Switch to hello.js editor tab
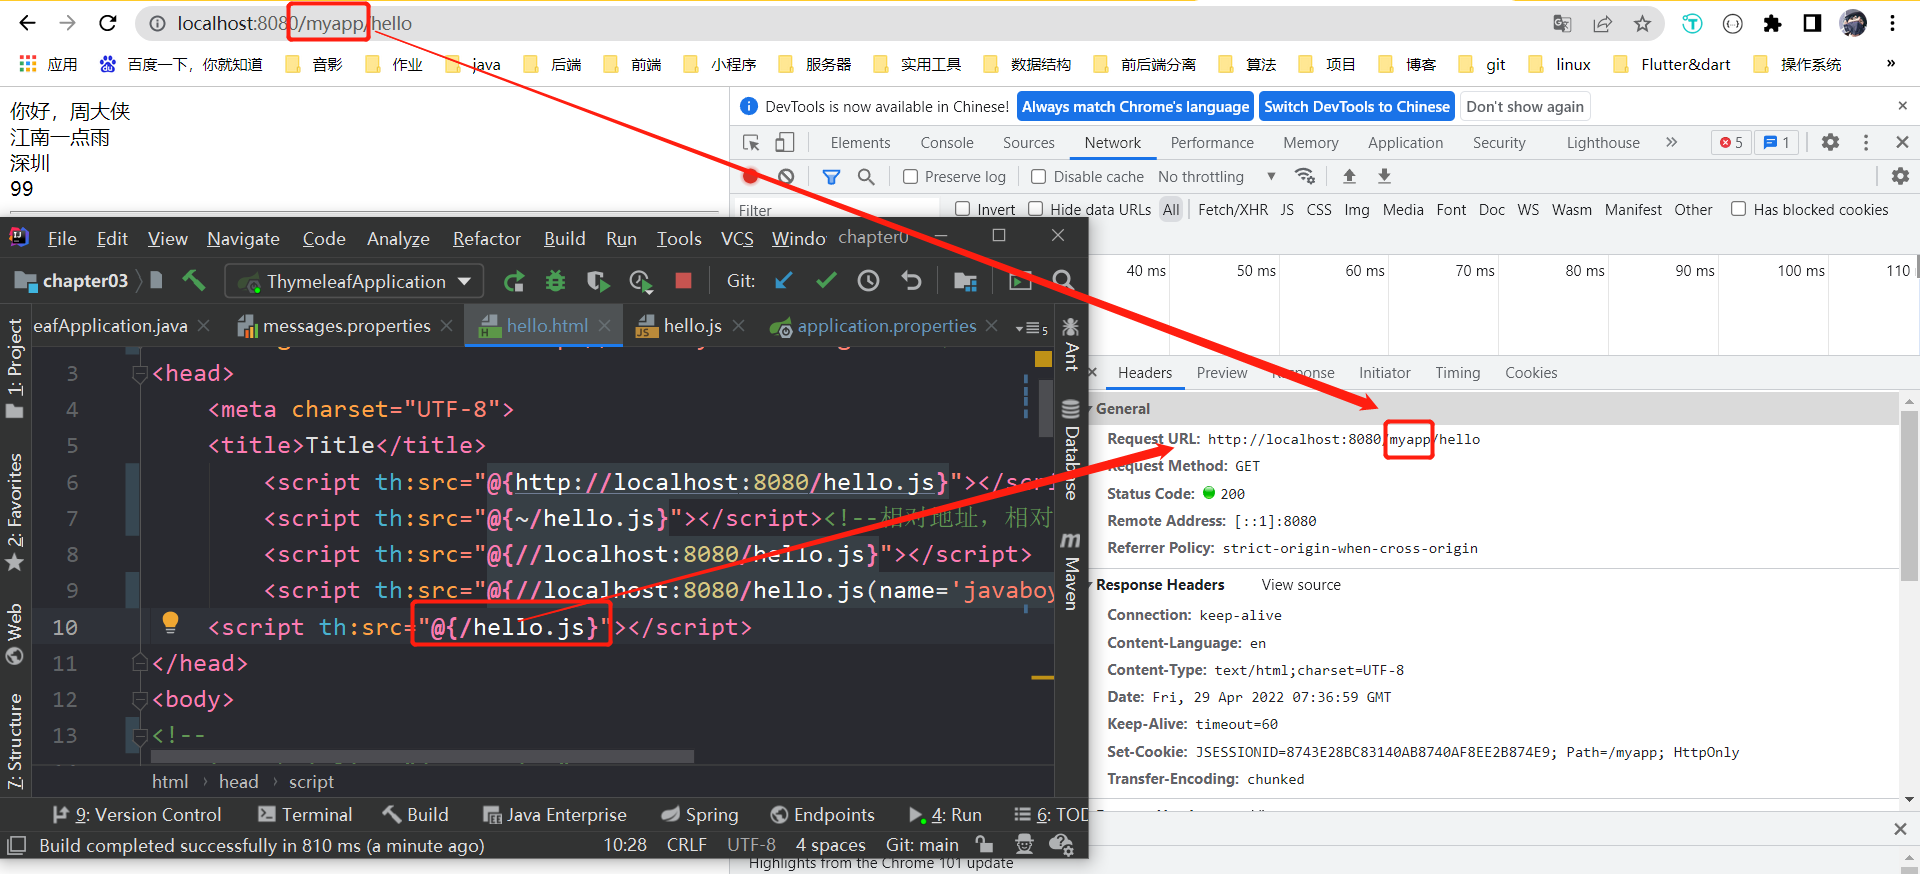 (x=692, y=326)
